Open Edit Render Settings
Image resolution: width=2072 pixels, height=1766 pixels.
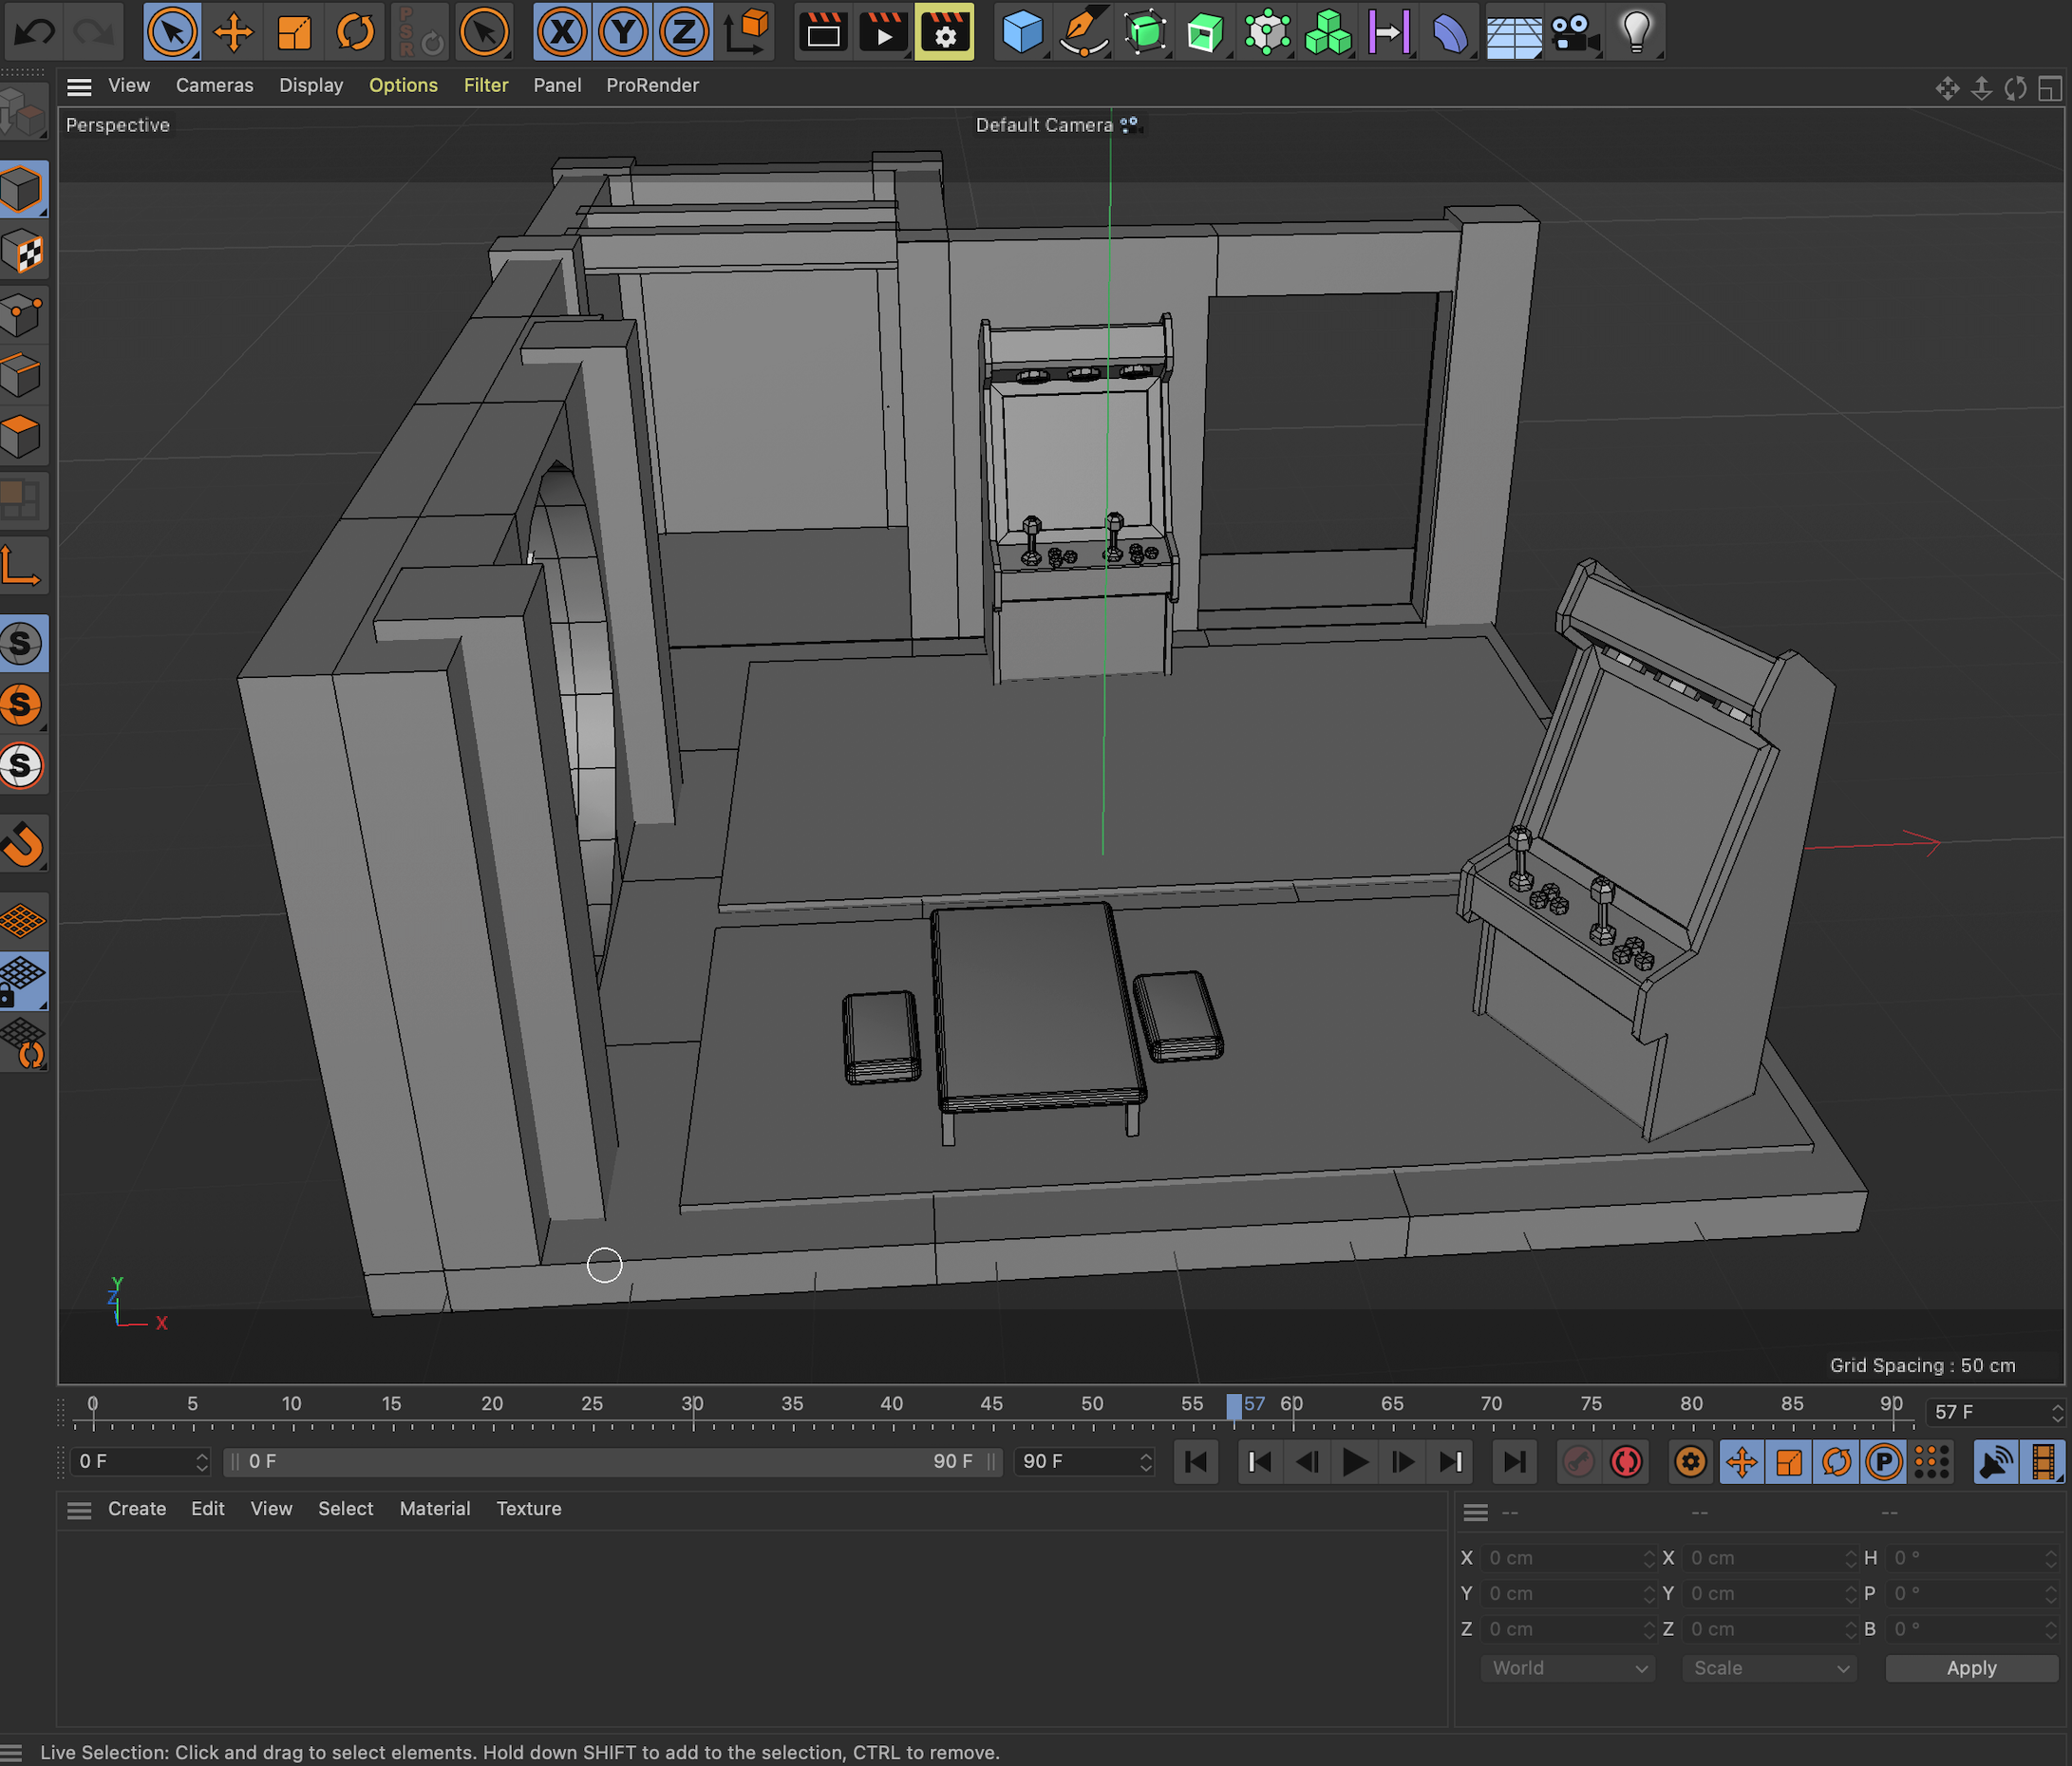[x=944, y=32]
